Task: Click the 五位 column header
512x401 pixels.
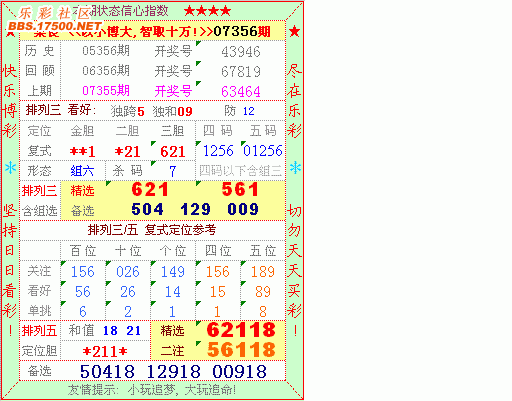Action: click(263, 251)
